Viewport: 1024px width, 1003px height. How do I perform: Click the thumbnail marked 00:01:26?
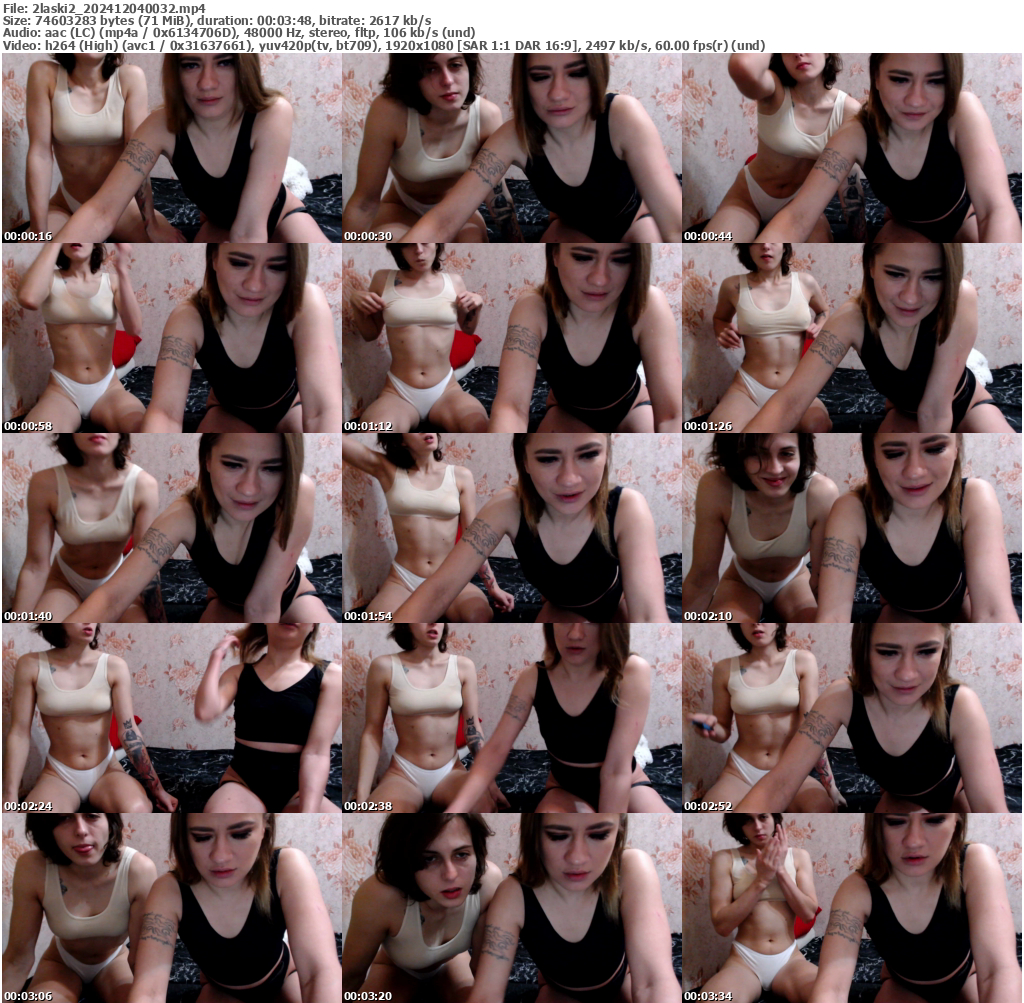852,336
